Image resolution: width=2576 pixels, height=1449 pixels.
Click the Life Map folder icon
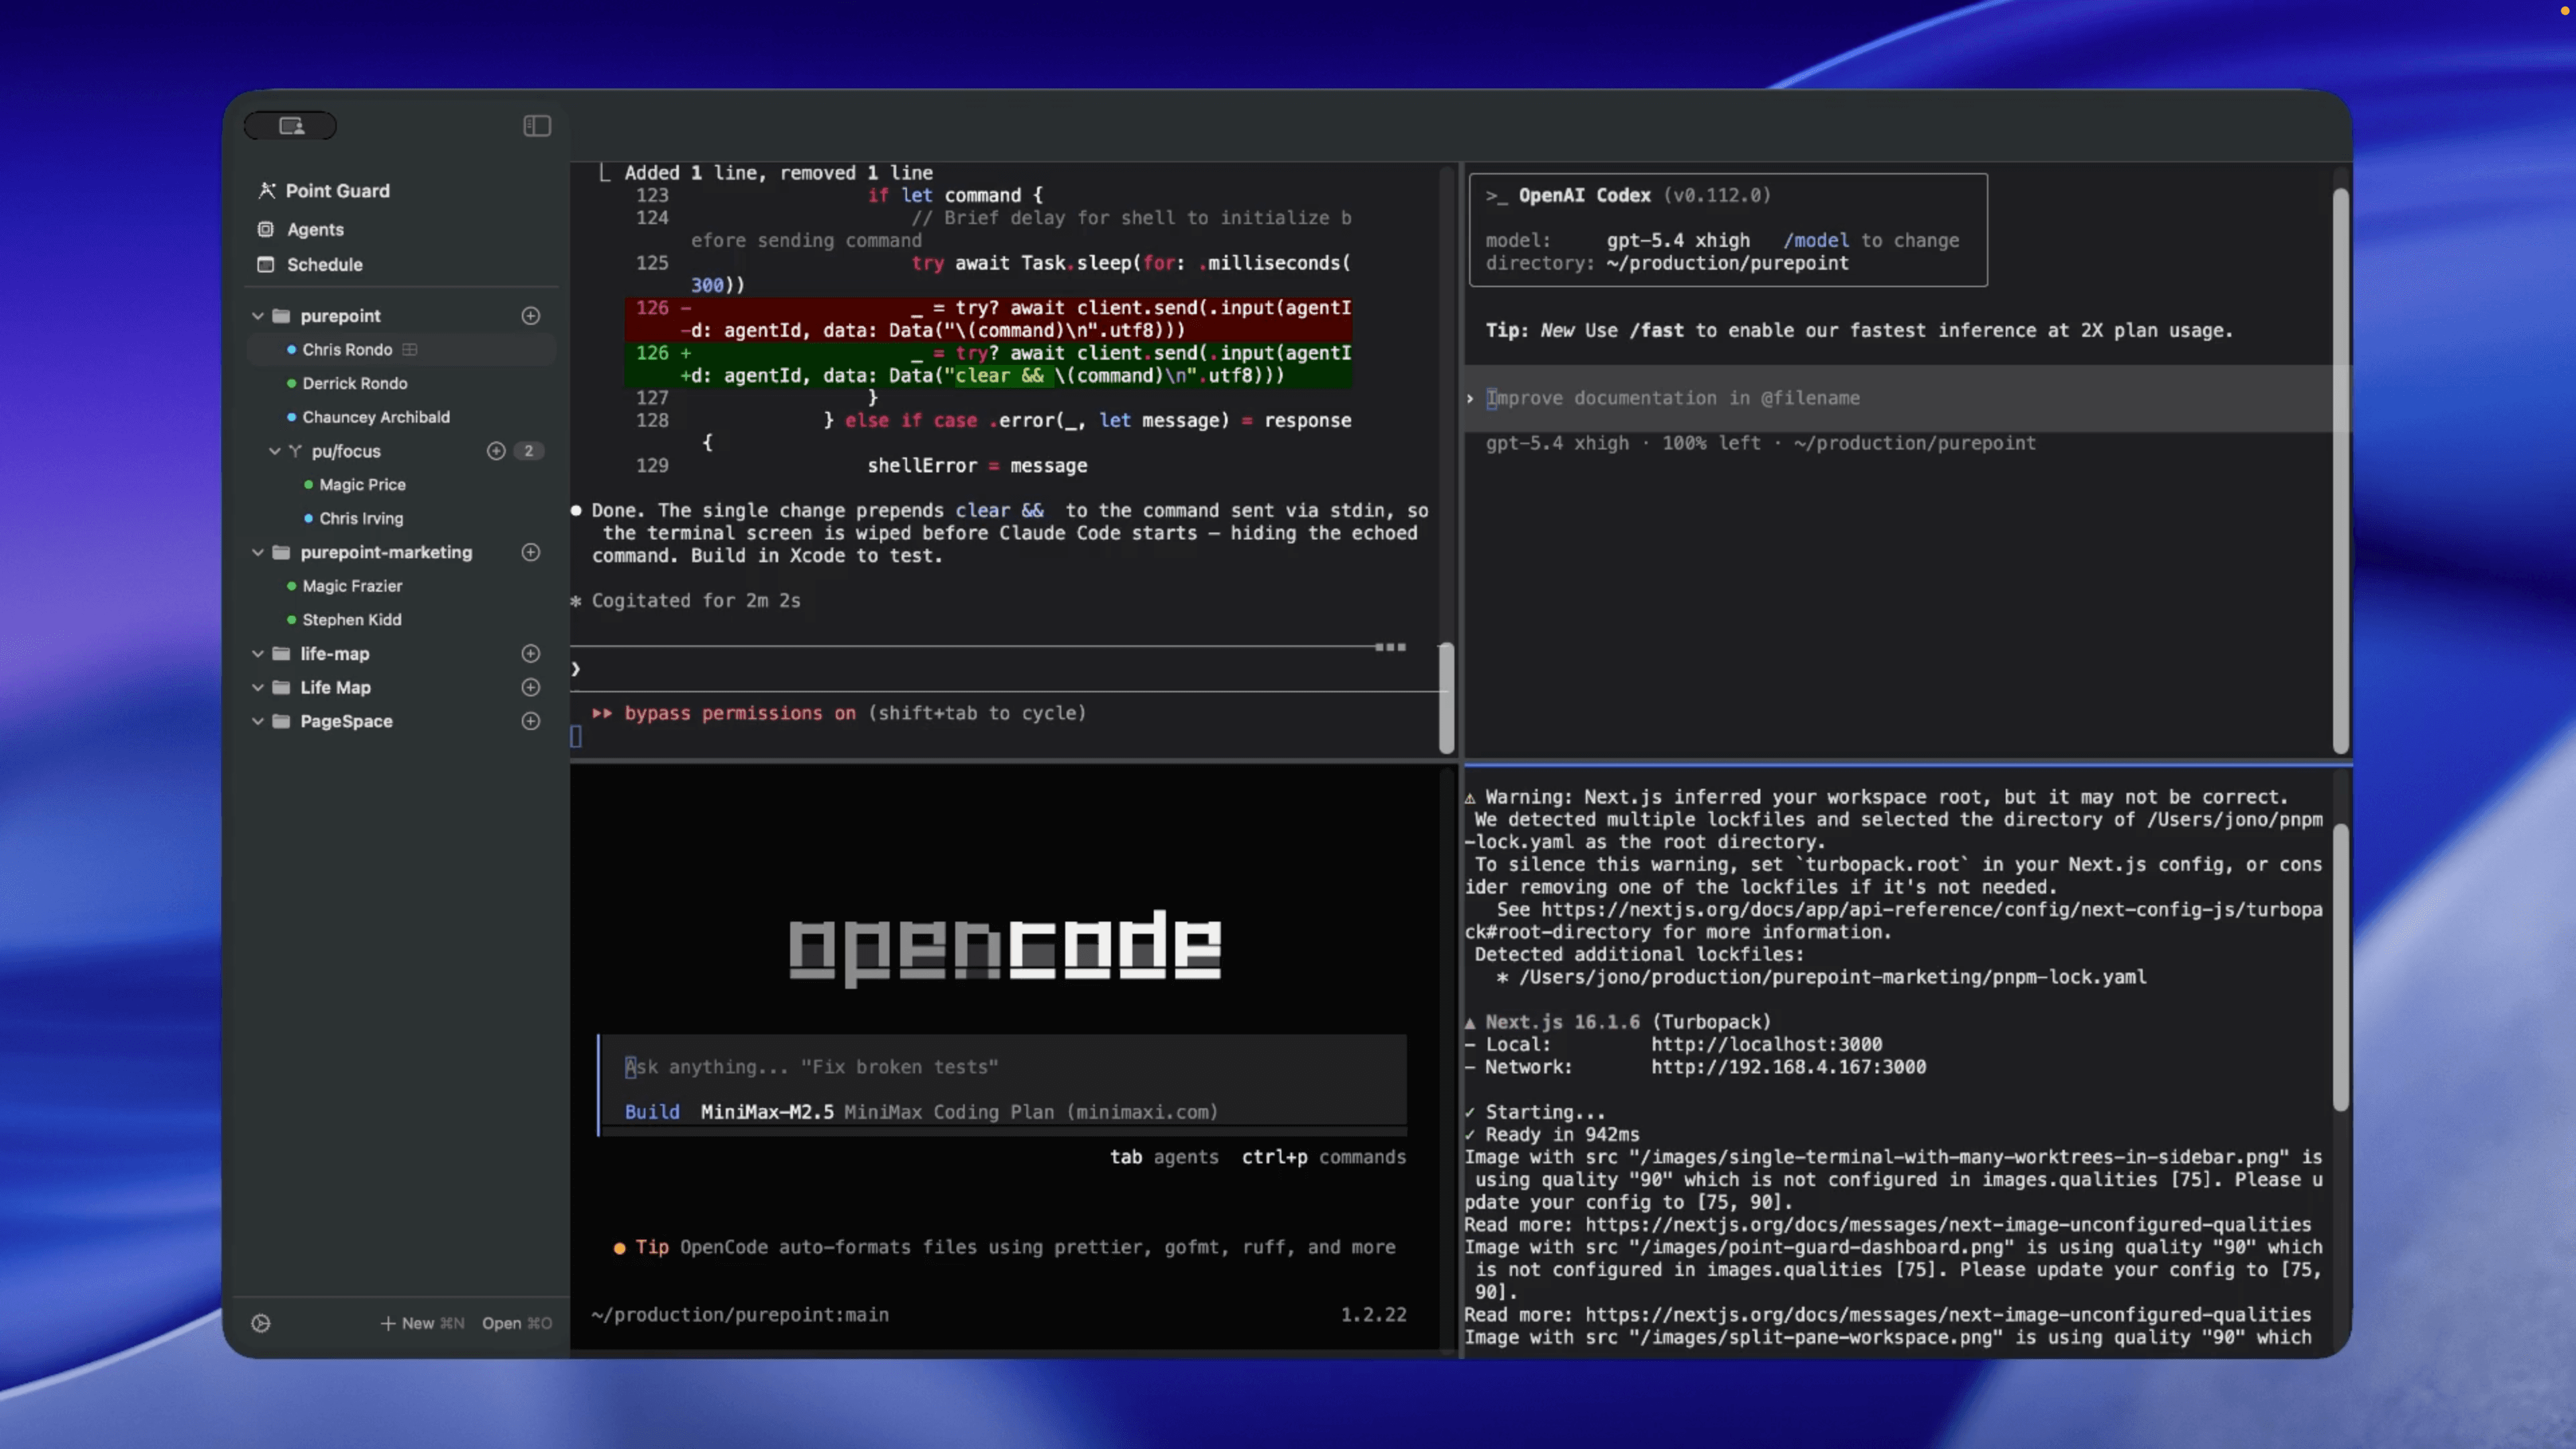point(281,687)
